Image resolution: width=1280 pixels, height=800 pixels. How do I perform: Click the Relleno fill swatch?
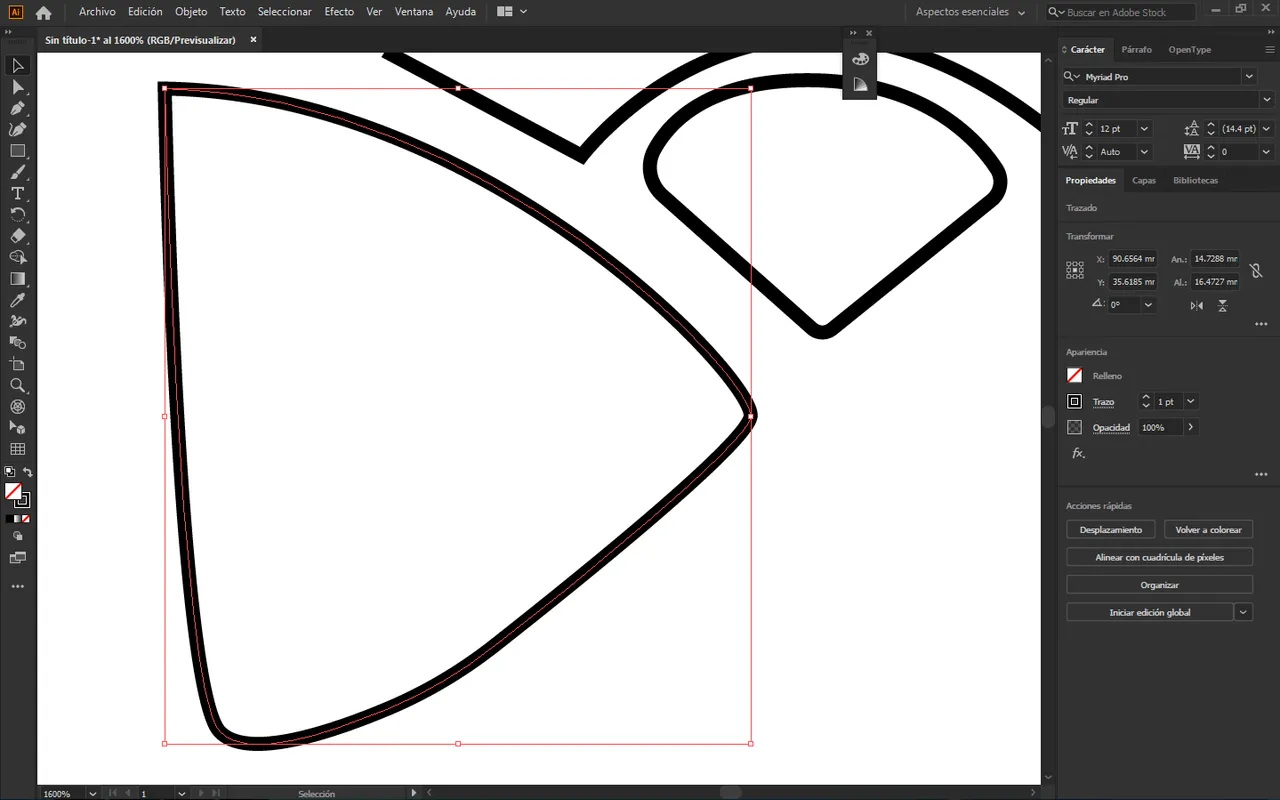click(x=1075, y=376)
